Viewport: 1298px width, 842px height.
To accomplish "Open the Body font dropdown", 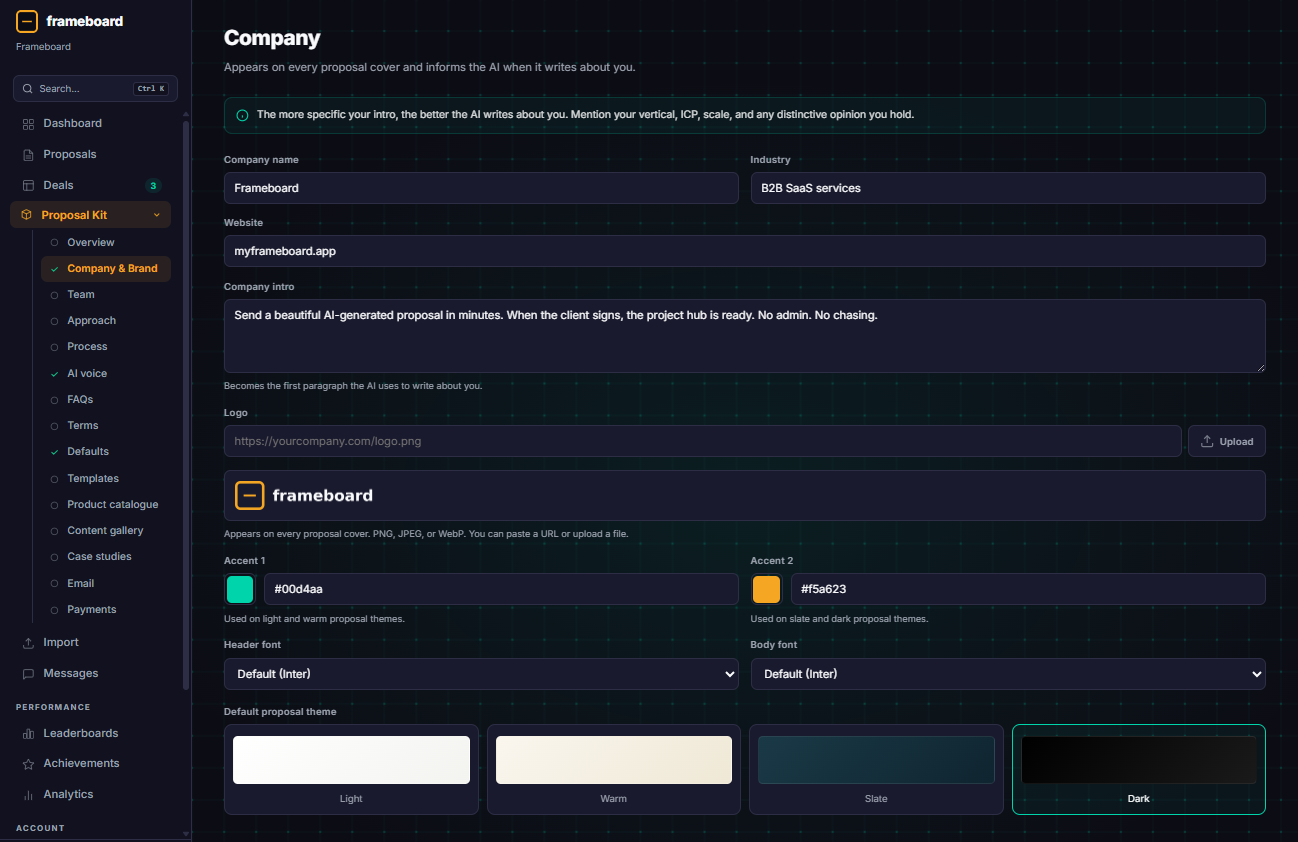I will (1008, 674).
